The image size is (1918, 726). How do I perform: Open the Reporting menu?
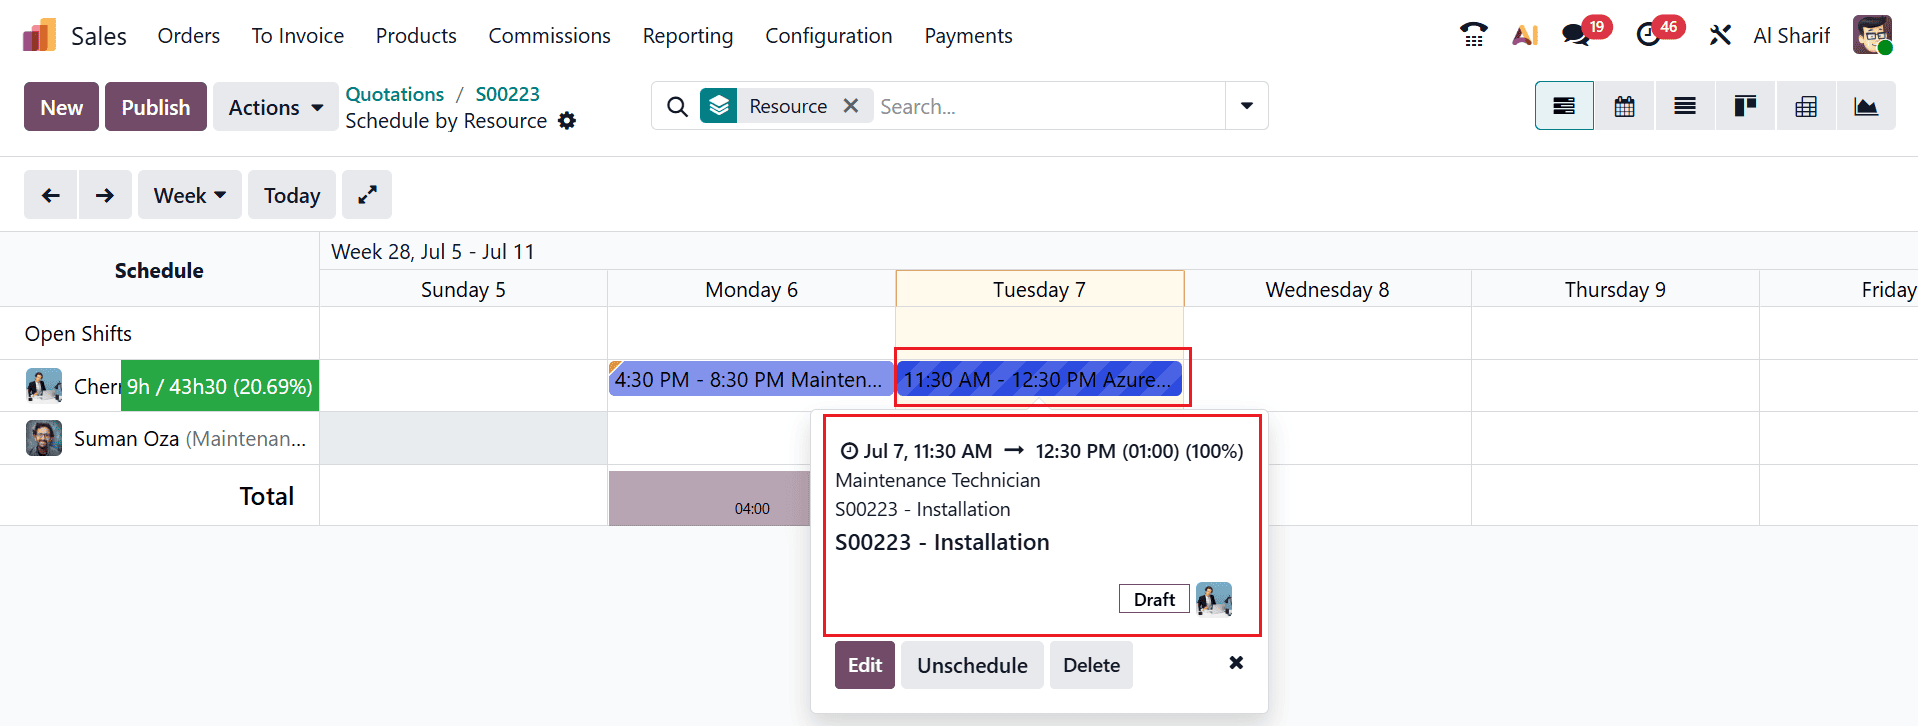coord(688,36)
